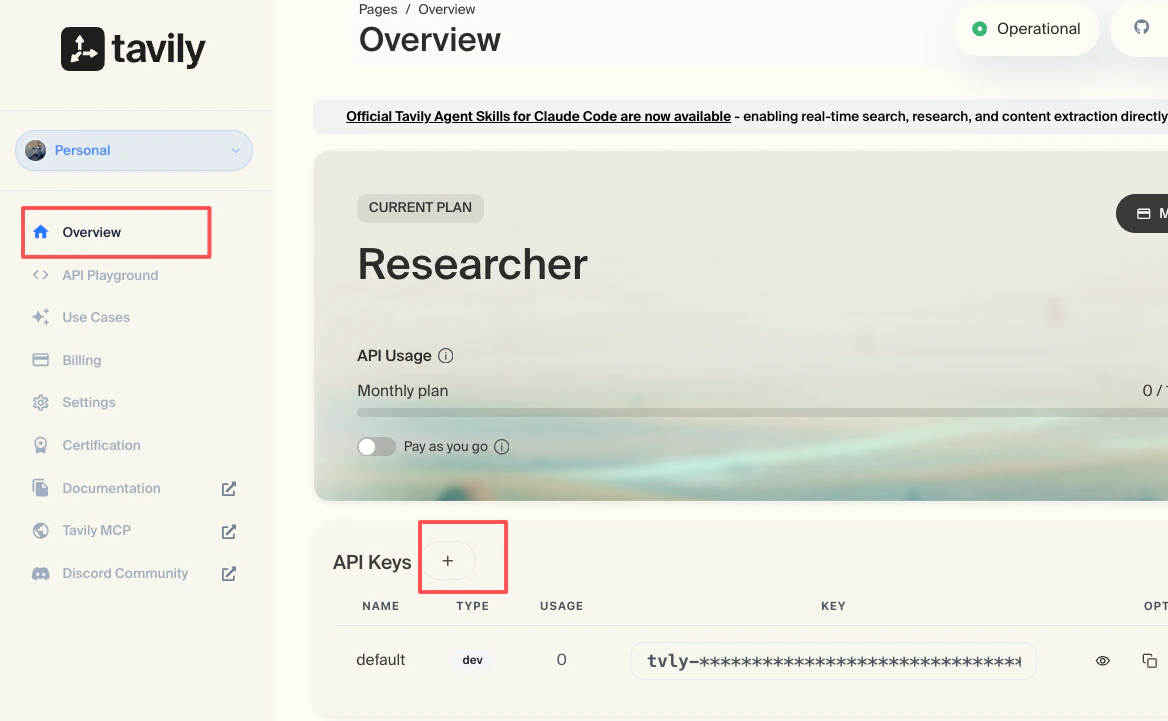Click the Settings gear icon
This screenshot has width=1168, height=721.
click(41, 402)
